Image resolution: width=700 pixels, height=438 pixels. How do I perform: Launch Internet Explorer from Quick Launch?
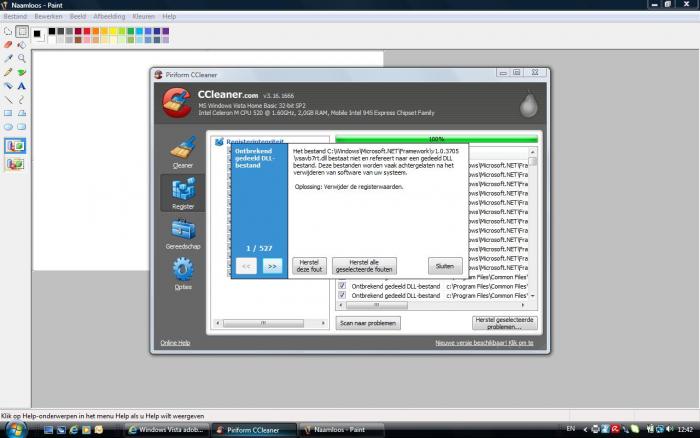[74, 430]
